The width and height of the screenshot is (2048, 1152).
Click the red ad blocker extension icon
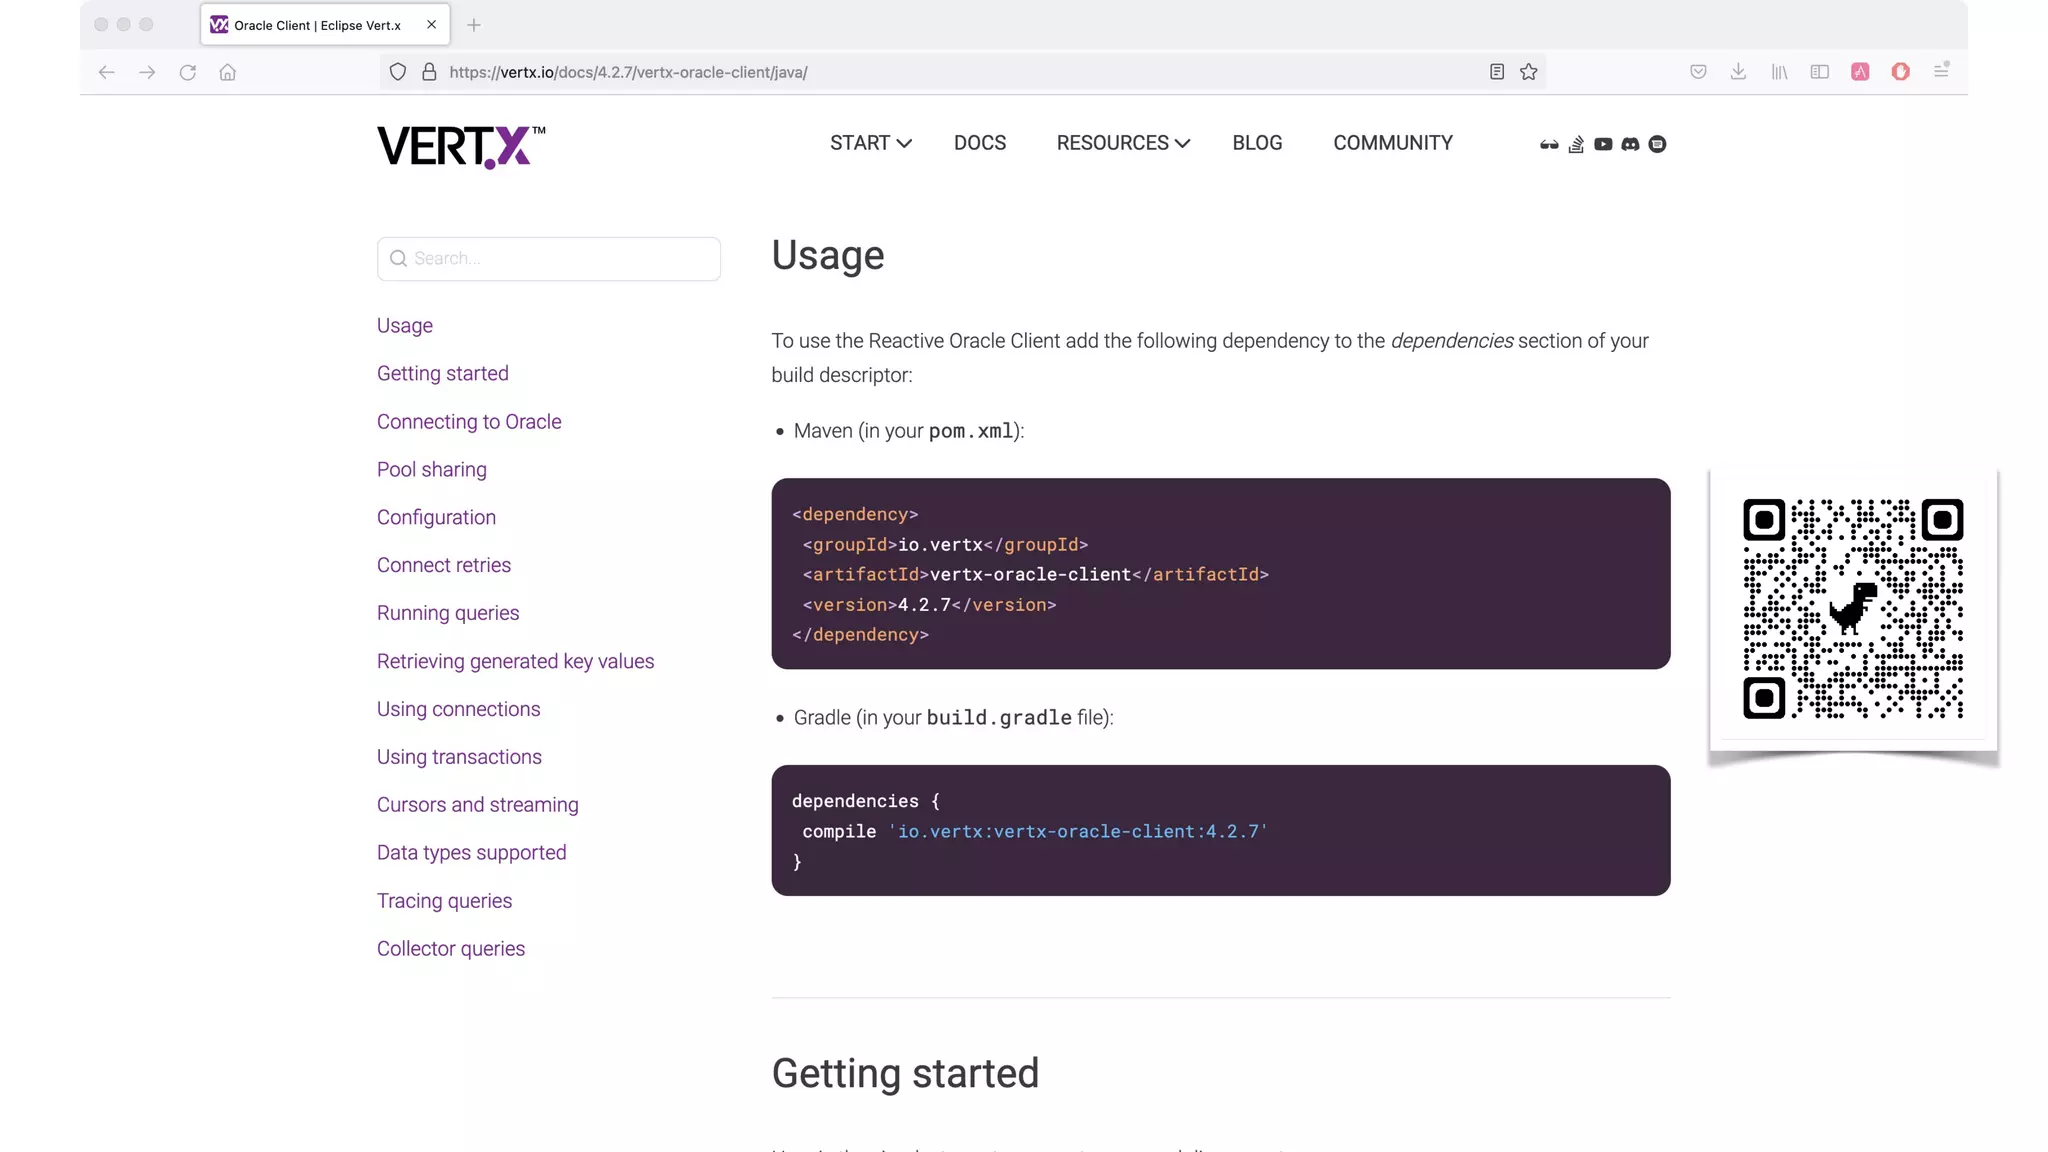click(1901, 72)
